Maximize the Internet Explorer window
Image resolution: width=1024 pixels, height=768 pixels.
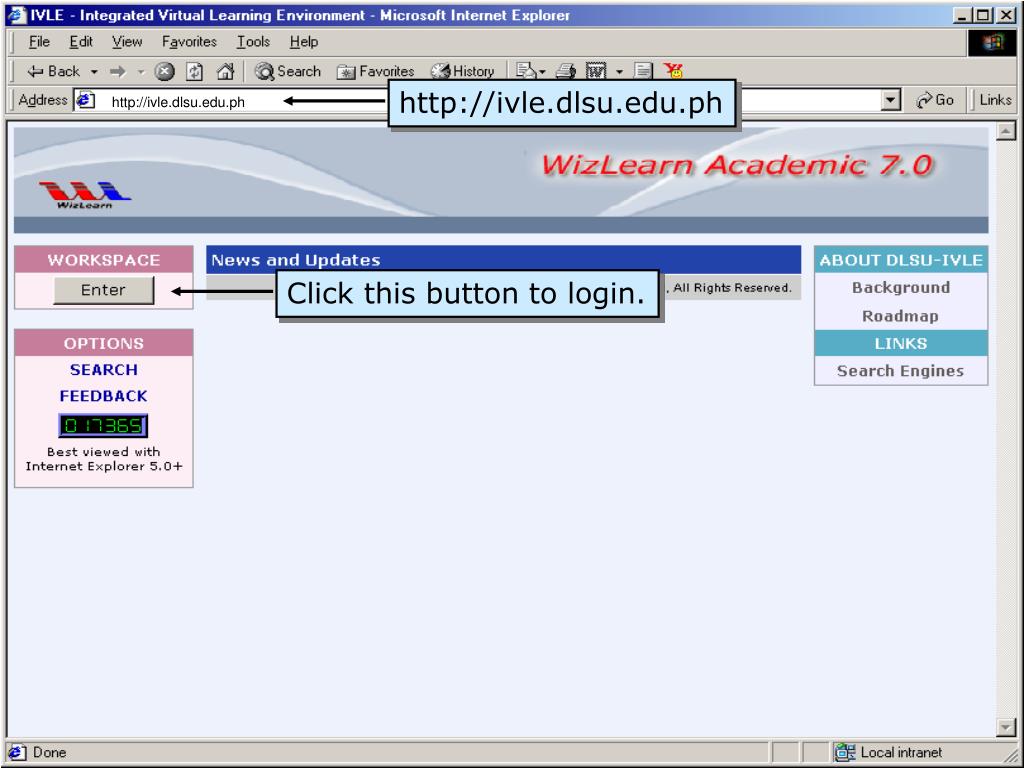pos(982,15)
